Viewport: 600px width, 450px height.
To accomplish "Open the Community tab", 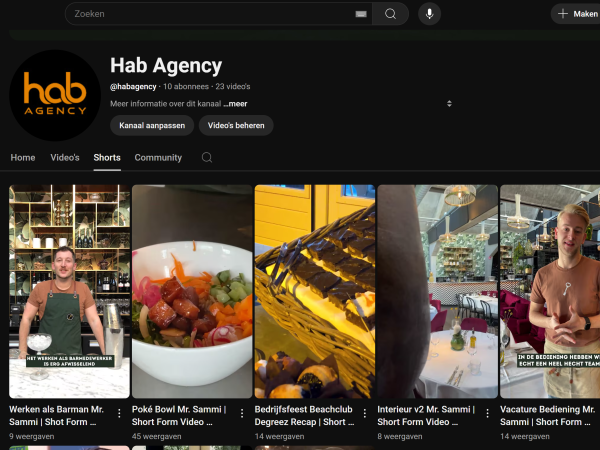I will (158, 158).
